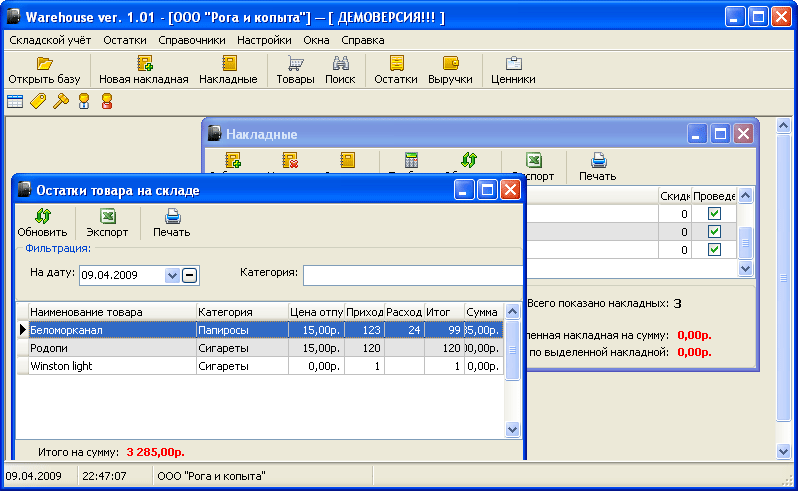Click refresh arrows icon in Накладные window
Image resolution: width=798 pixels, height=491 pixels.
click(x=469, y=160)
